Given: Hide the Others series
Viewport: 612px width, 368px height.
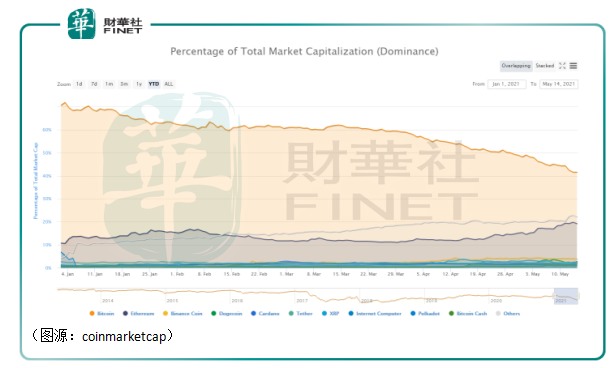Looking at the screenshot, I should click(x=508, y=313).
